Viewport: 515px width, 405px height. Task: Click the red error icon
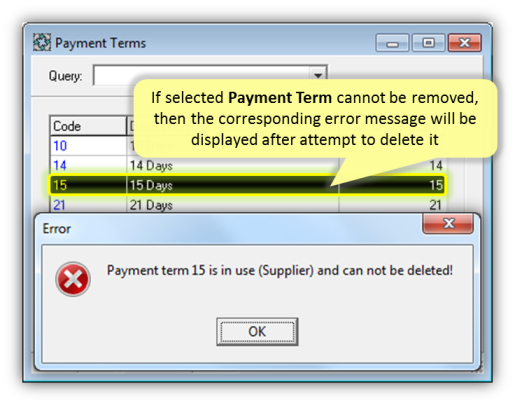tap(73, 279)
